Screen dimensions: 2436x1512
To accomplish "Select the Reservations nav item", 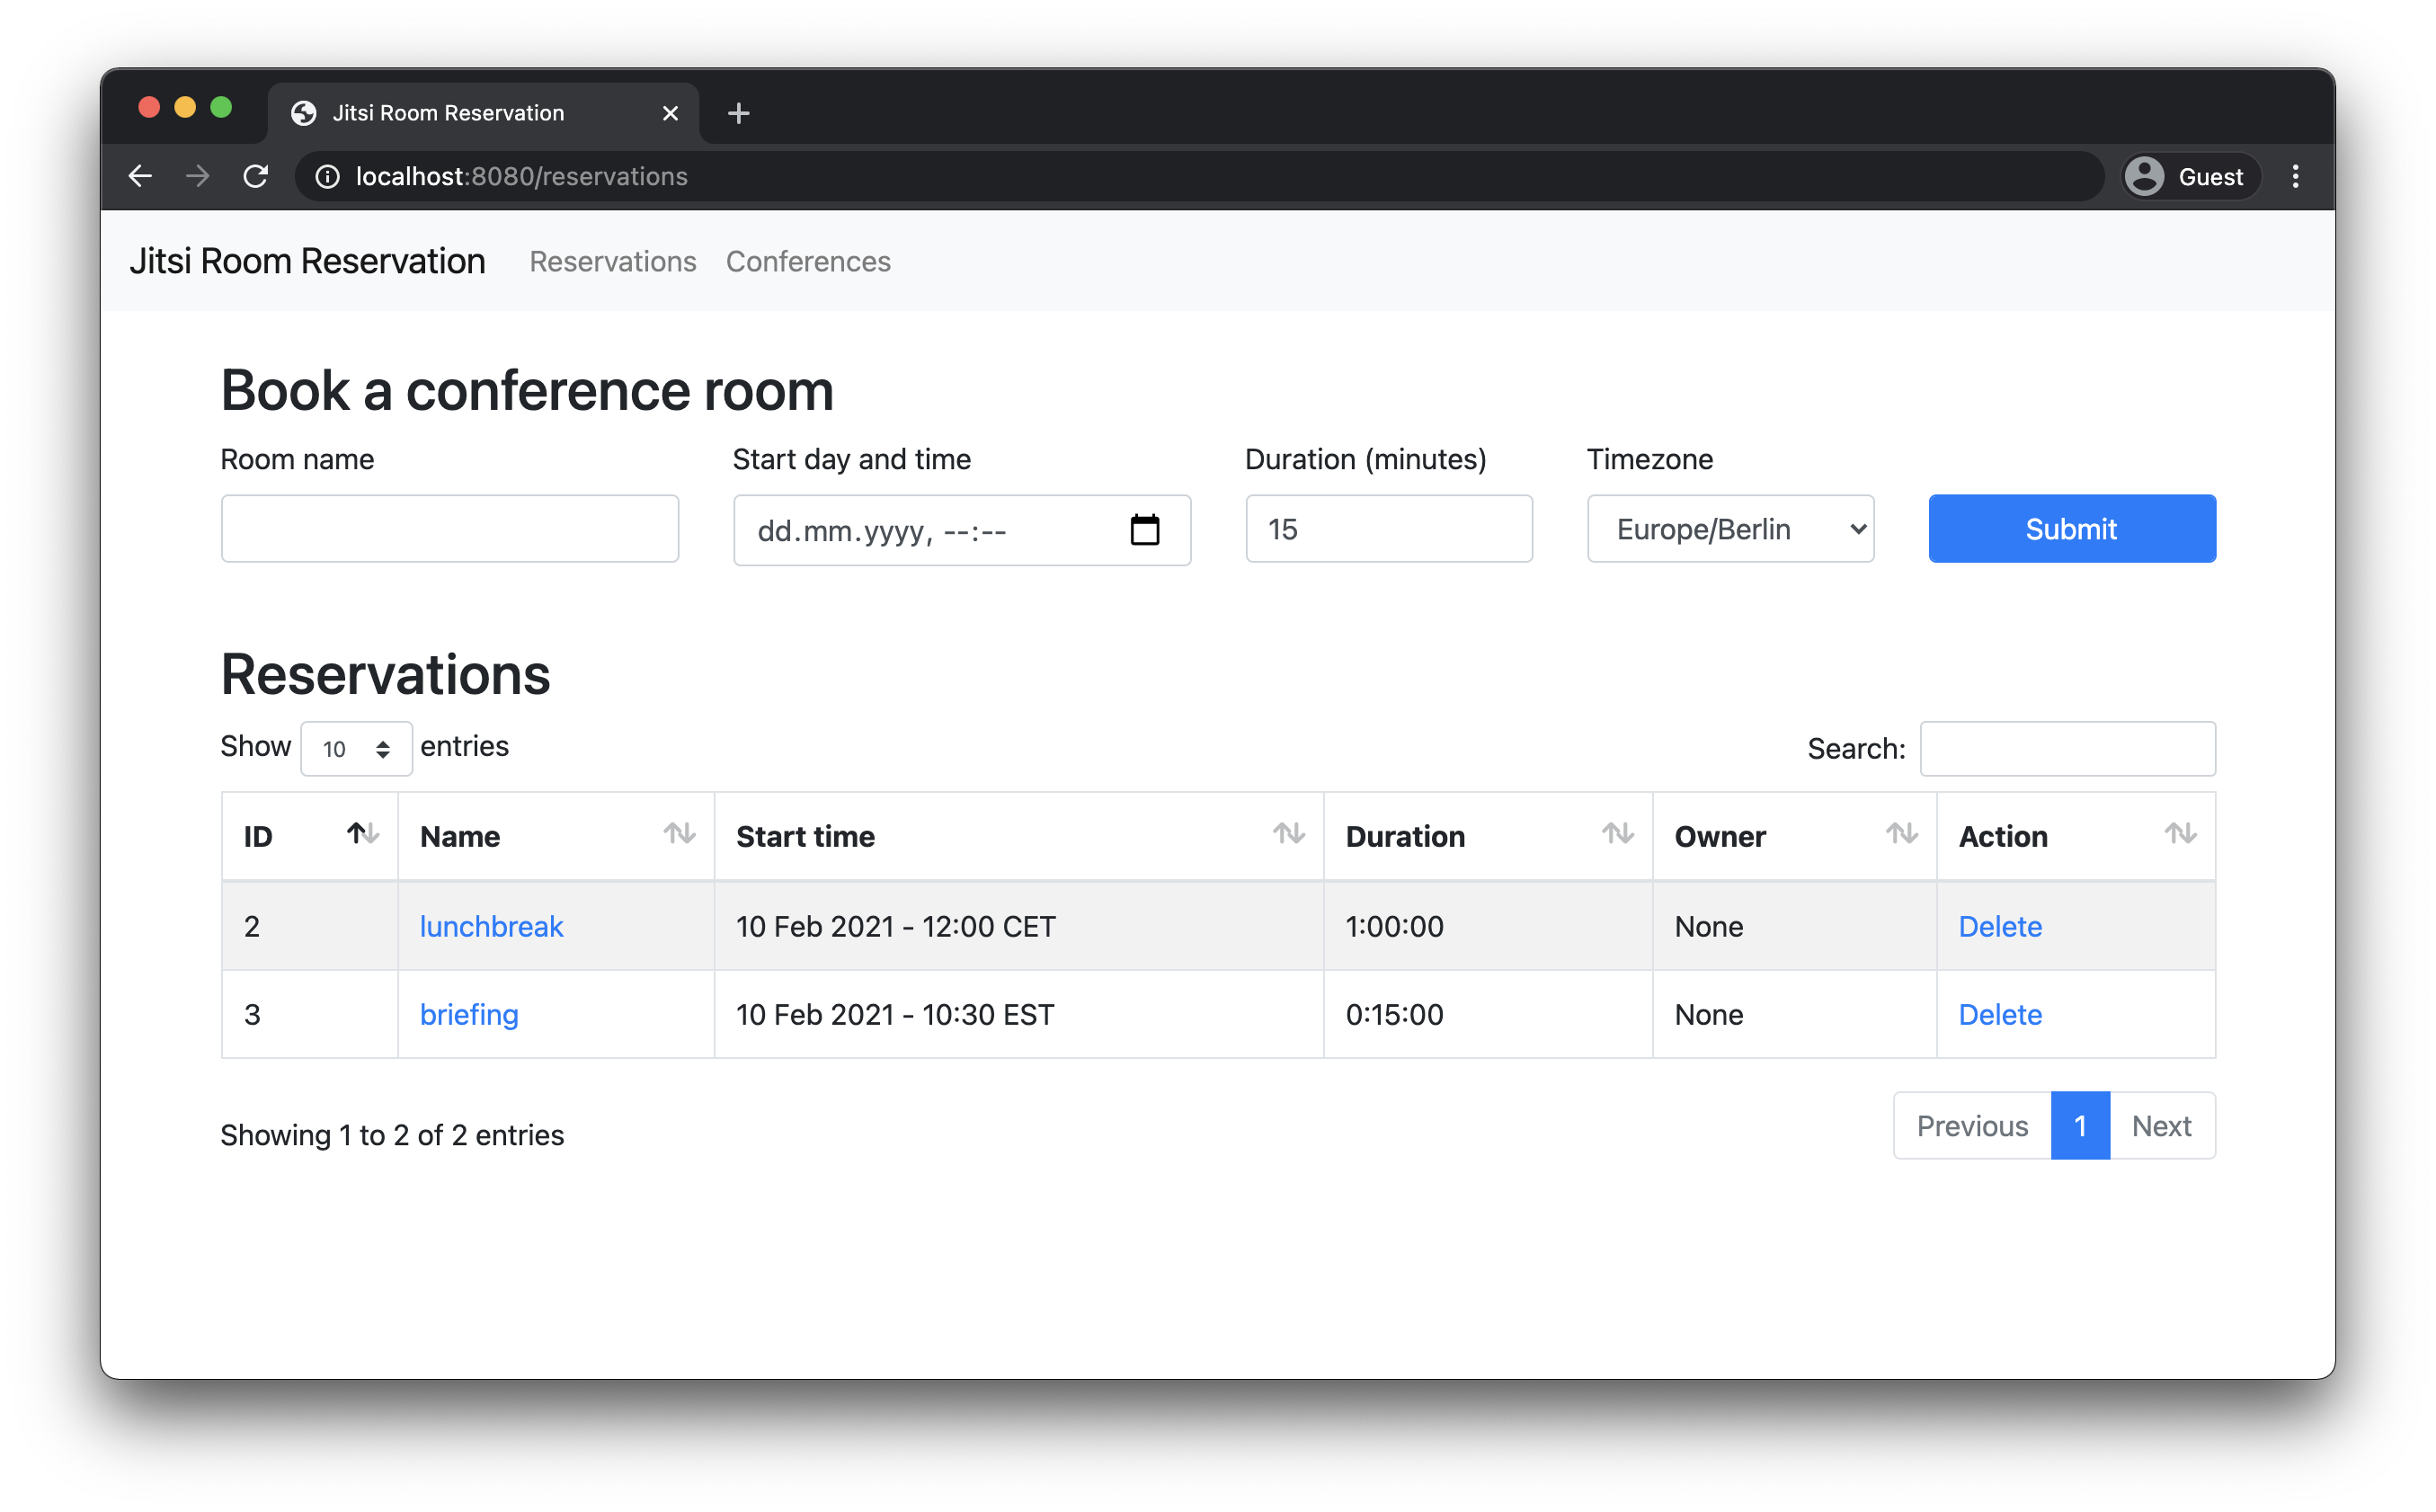I will coord(612,261).
